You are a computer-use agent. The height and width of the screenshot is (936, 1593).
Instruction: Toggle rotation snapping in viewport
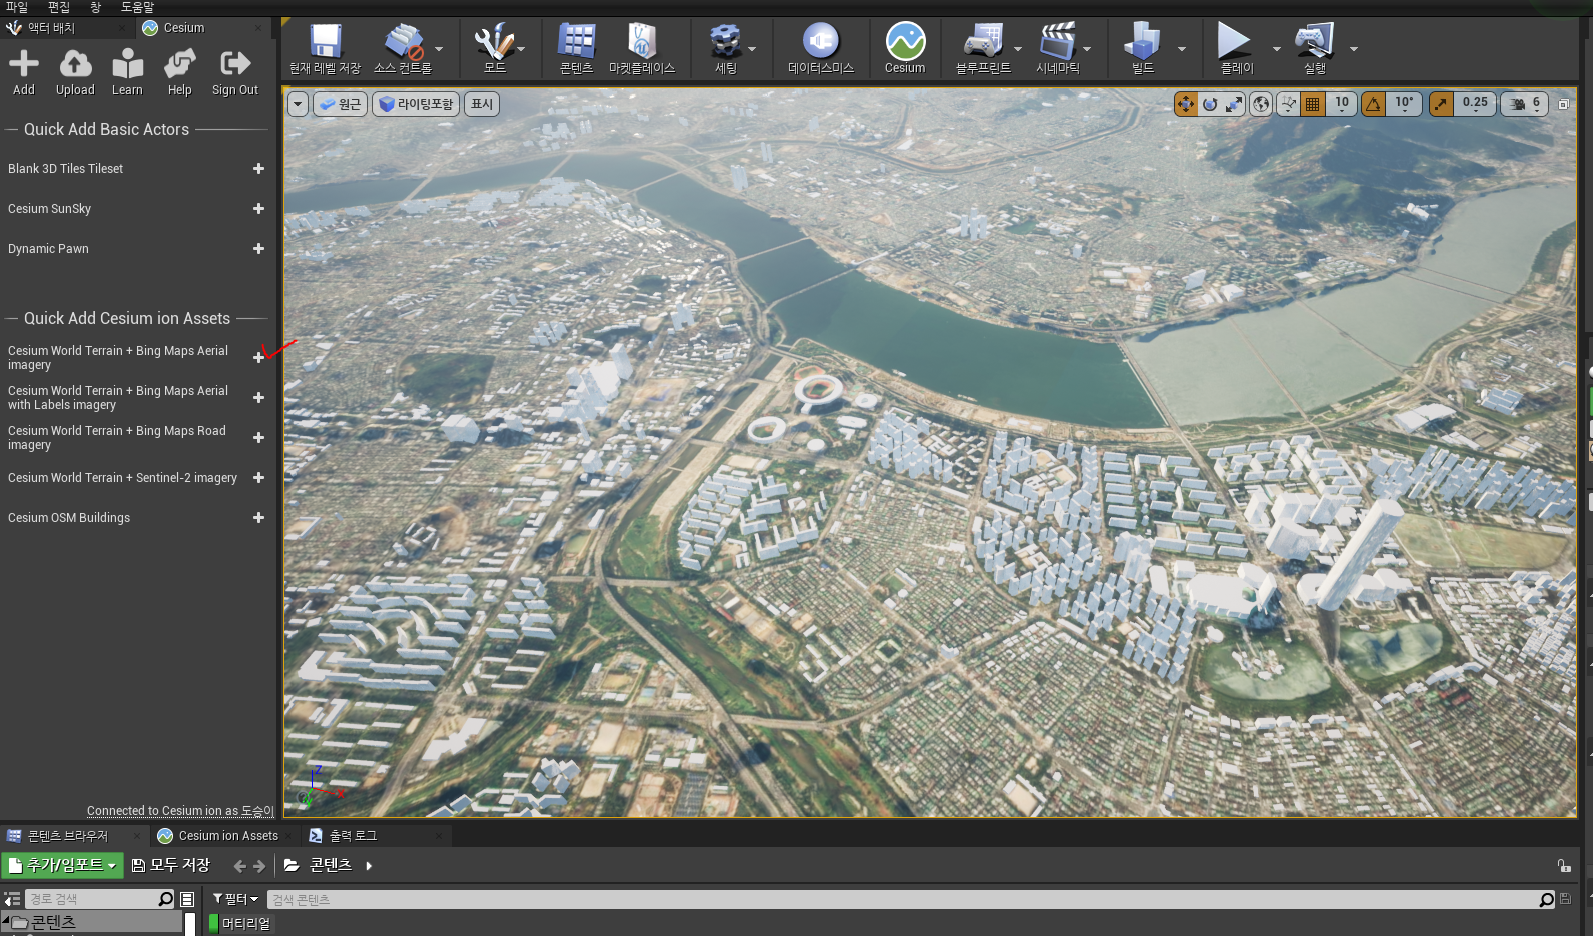(1374, 104)
